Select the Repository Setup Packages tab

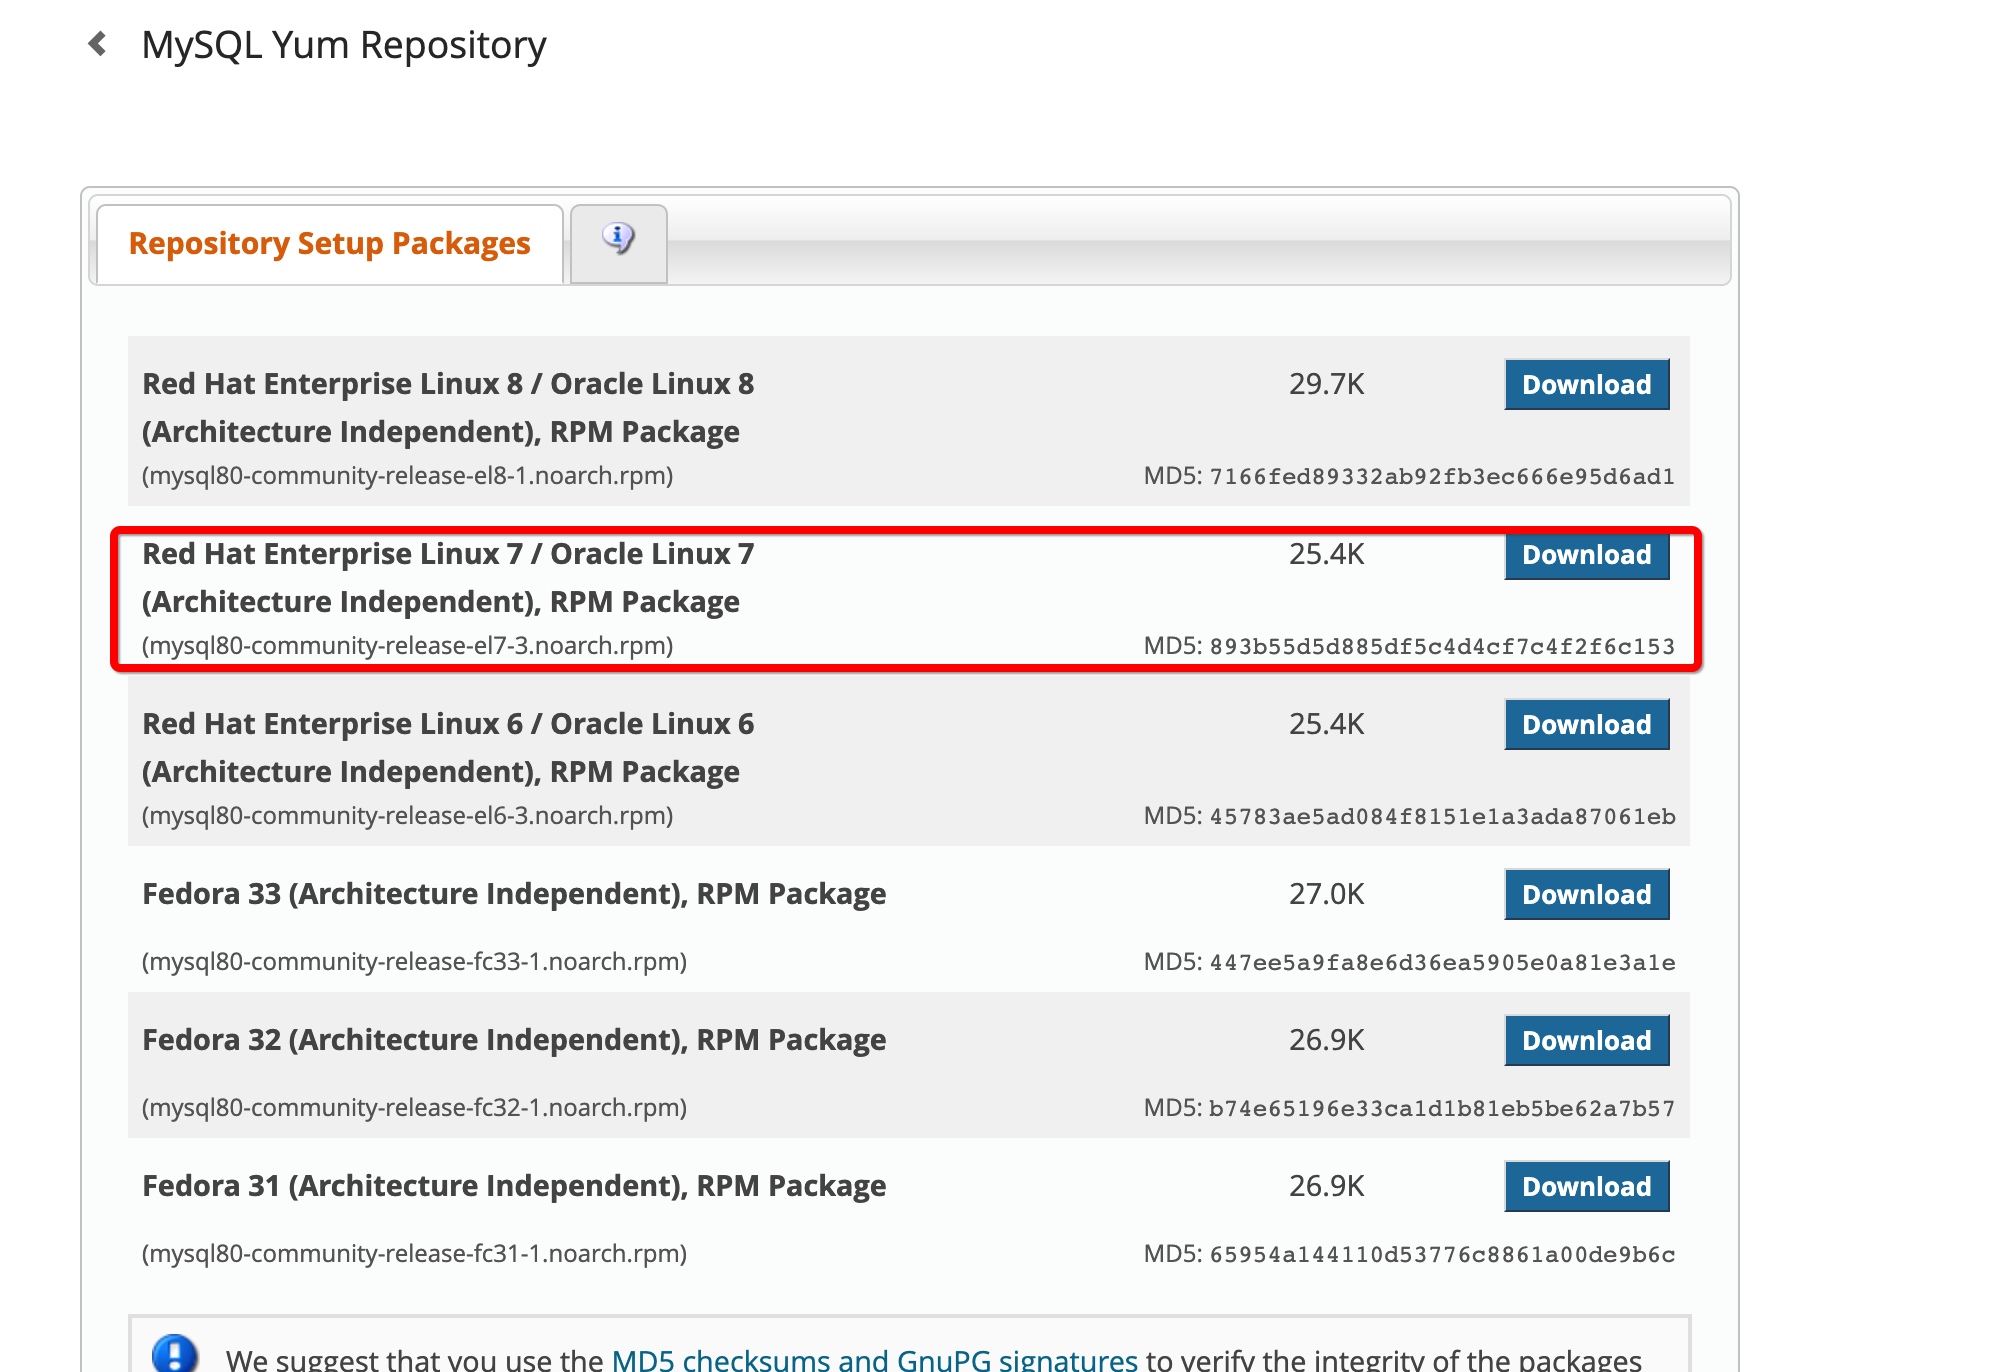(x=329, y=244)
